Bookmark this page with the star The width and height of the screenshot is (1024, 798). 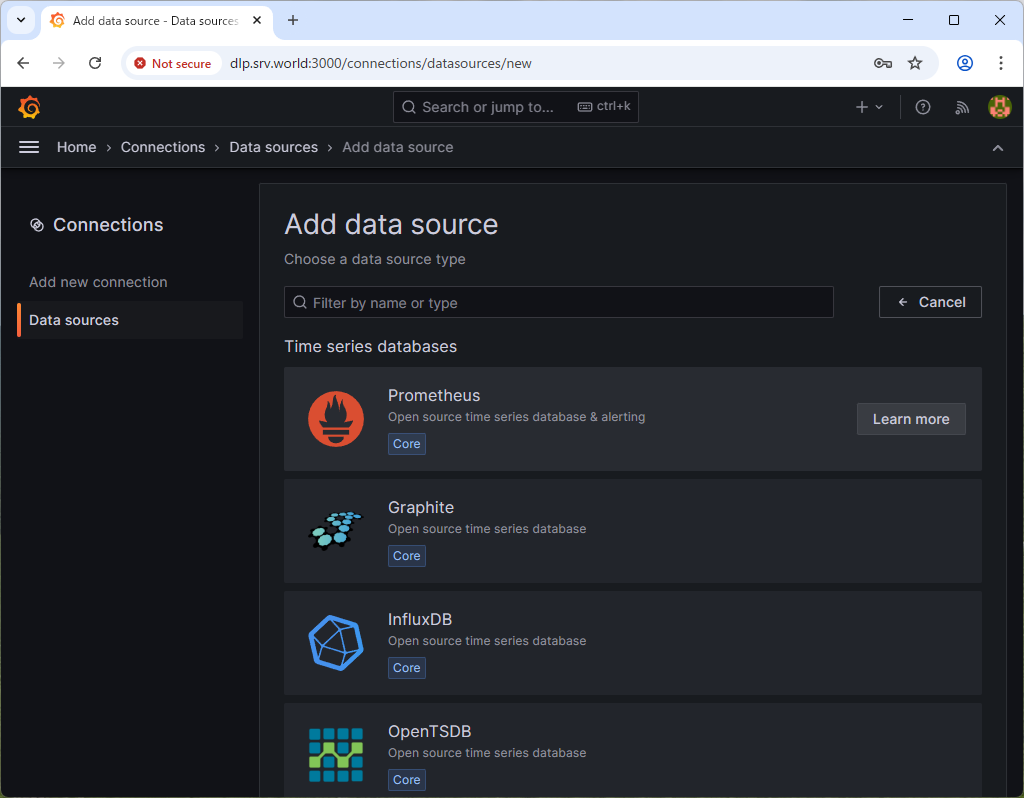[915, 63]
